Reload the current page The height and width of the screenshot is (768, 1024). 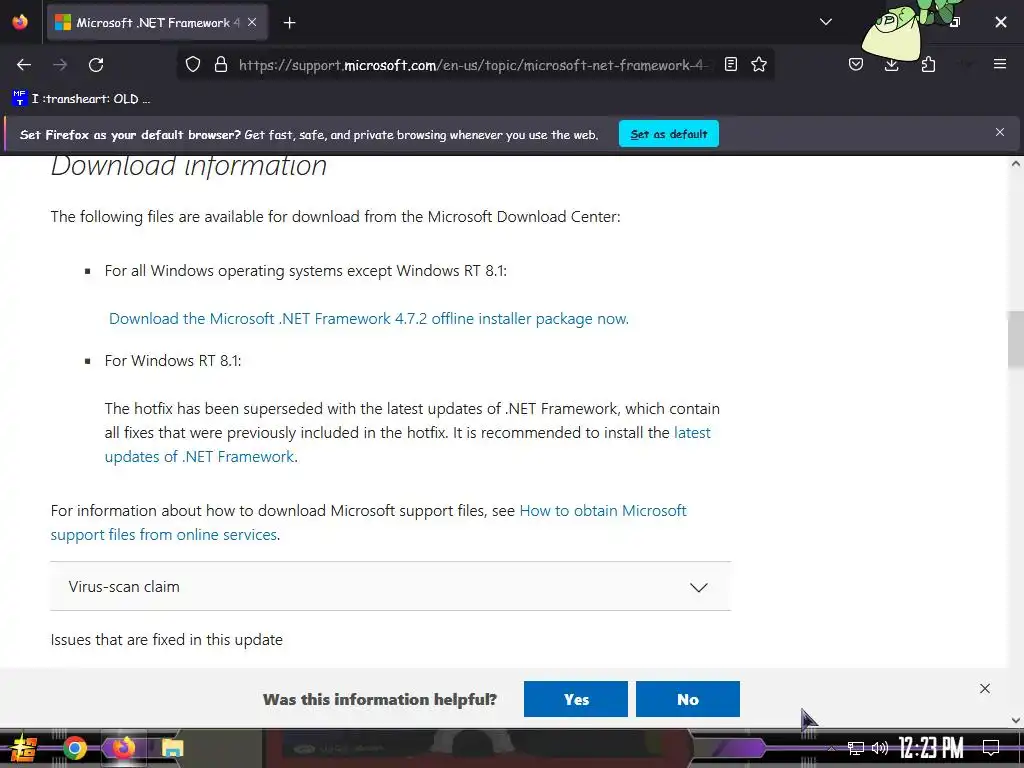point(96,65)
